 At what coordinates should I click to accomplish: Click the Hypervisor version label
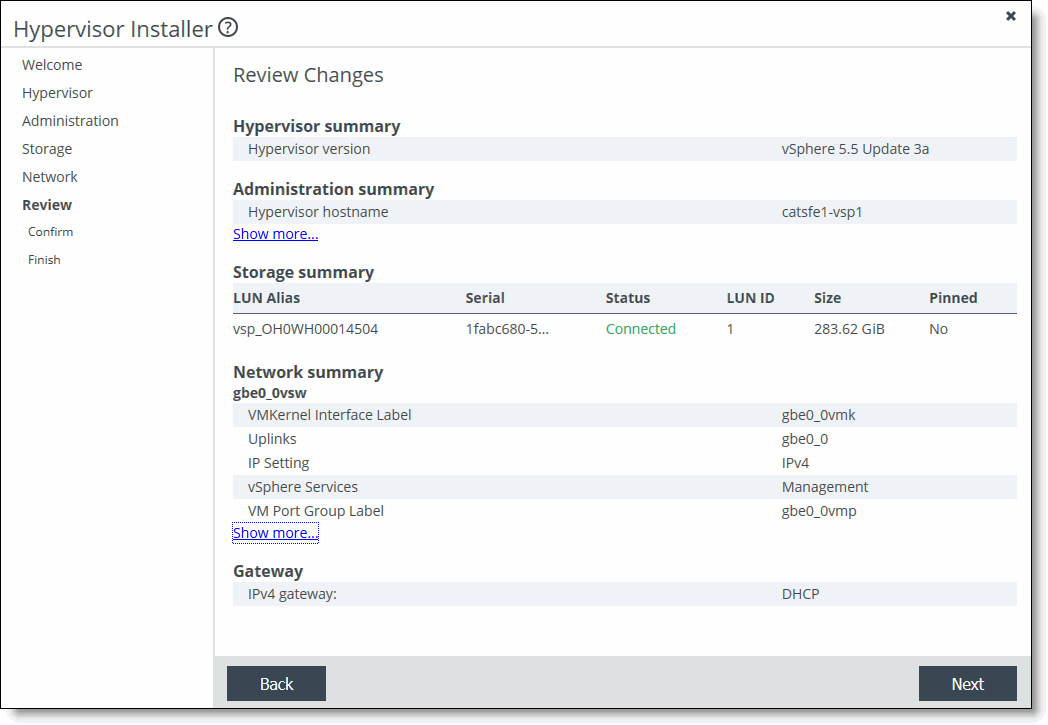309,149
